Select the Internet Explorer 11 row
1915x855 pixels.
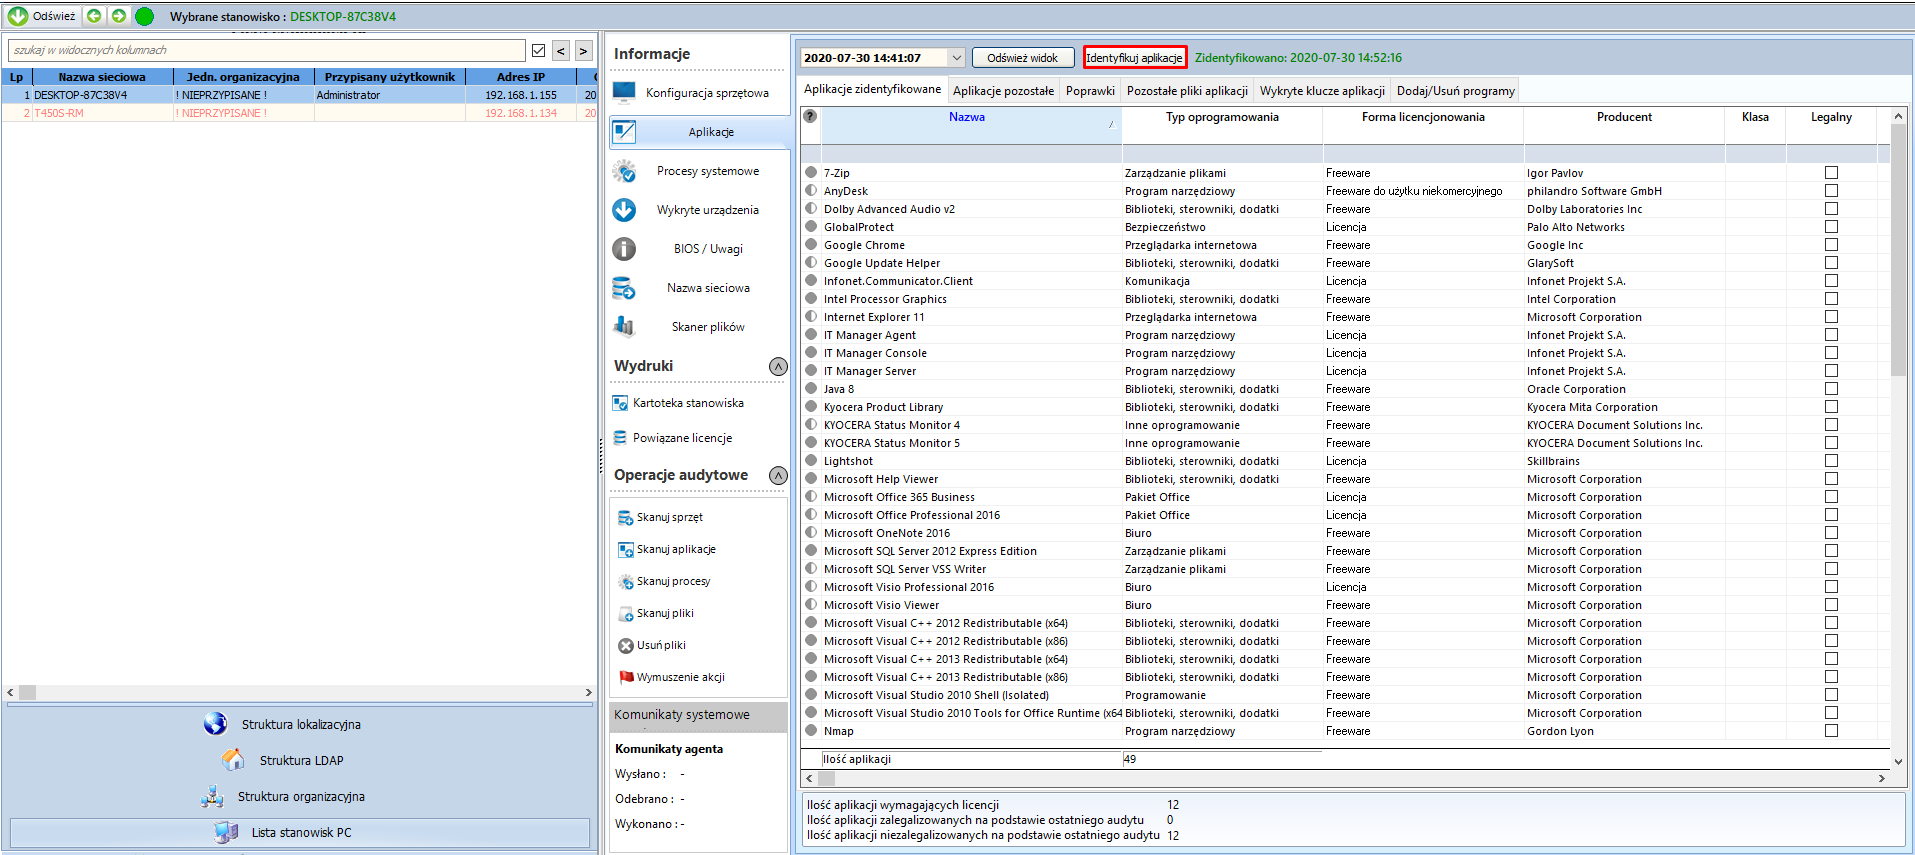(1345, 317)
